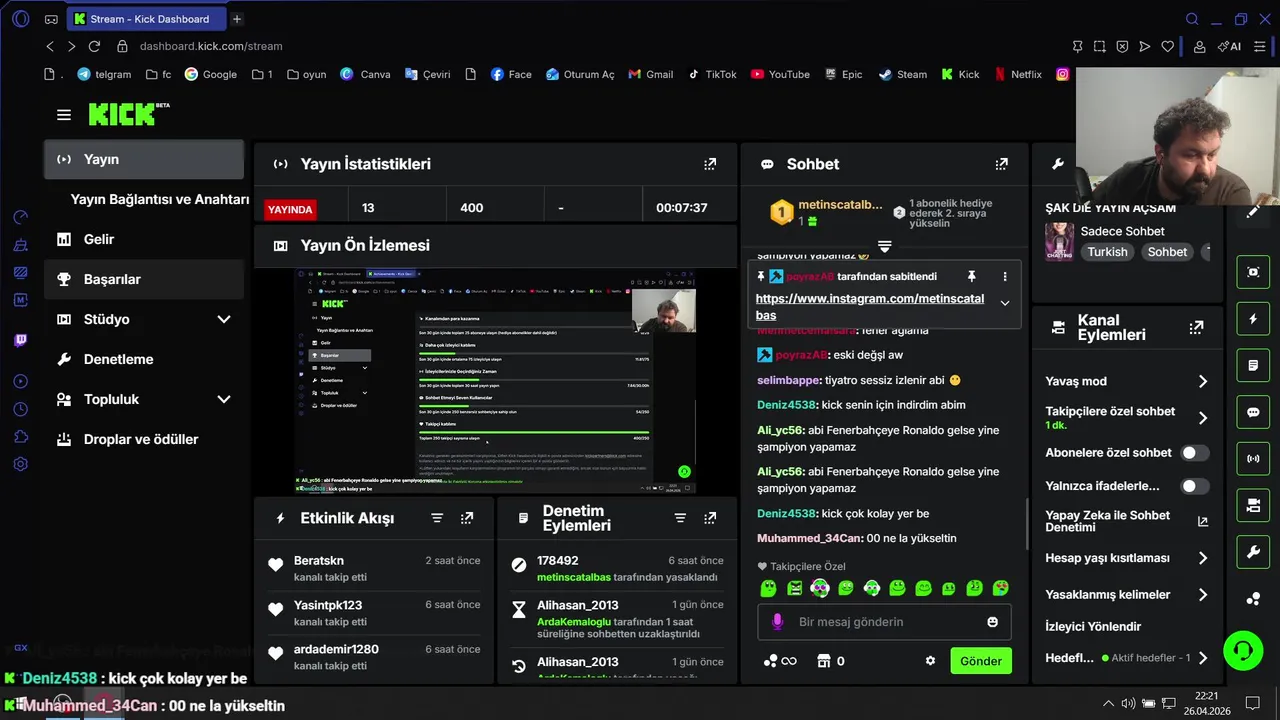The height and width of the screenshot is (720, 1280).
Task: Toggle Yalnızca ifadelerle switch
Action: pyautogui.click(x=1194, y=486)
